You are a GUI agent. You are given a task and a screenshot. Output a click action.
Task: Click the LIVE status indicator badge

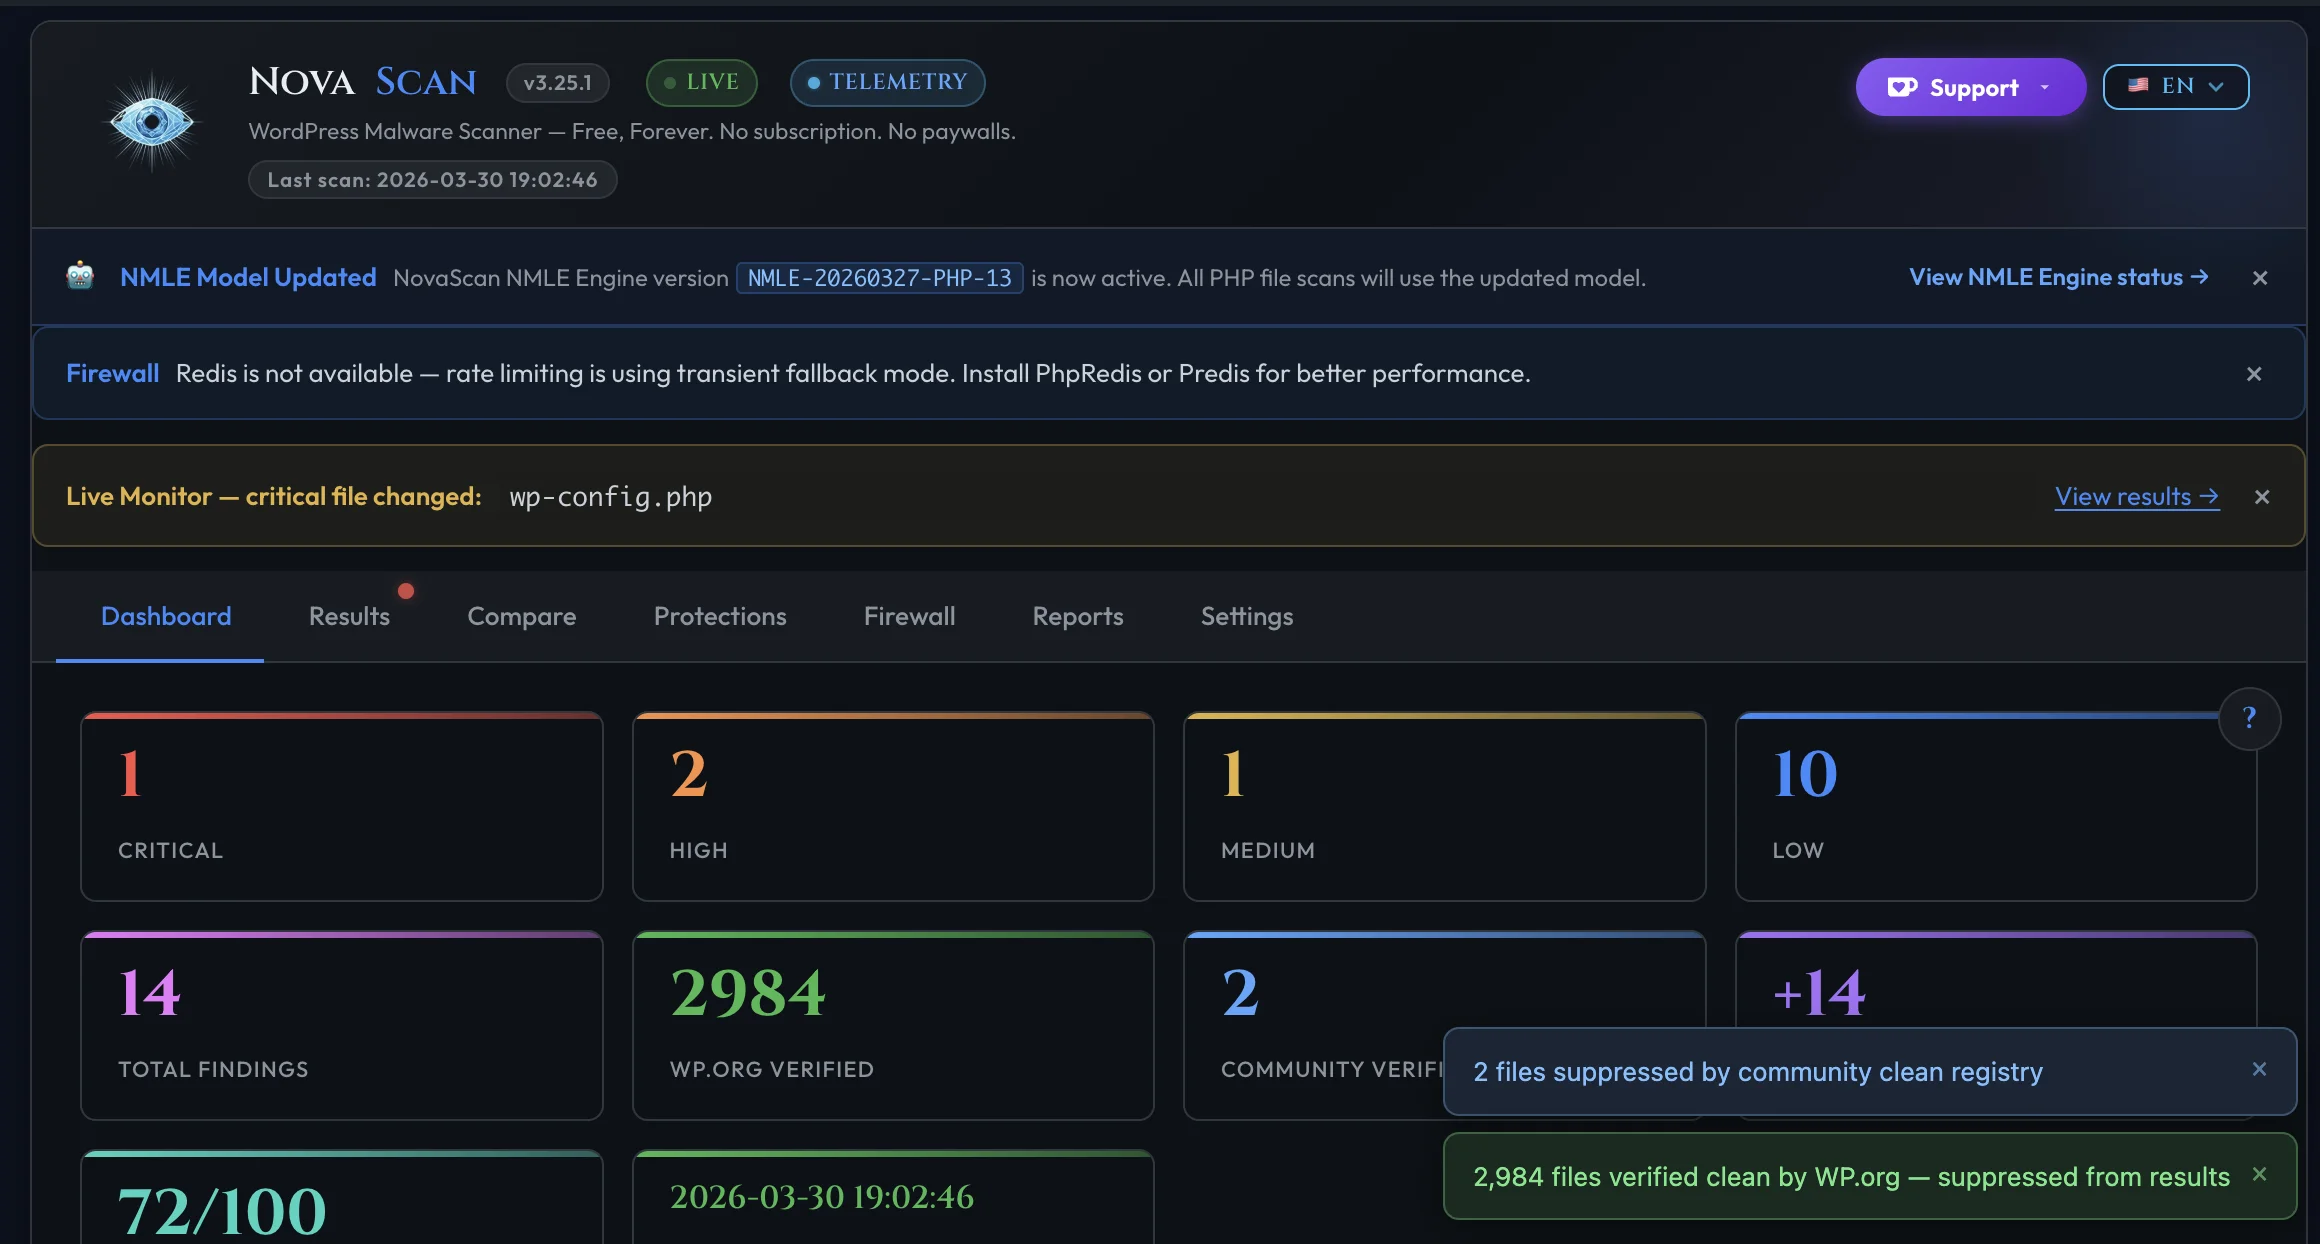(701, 82)
